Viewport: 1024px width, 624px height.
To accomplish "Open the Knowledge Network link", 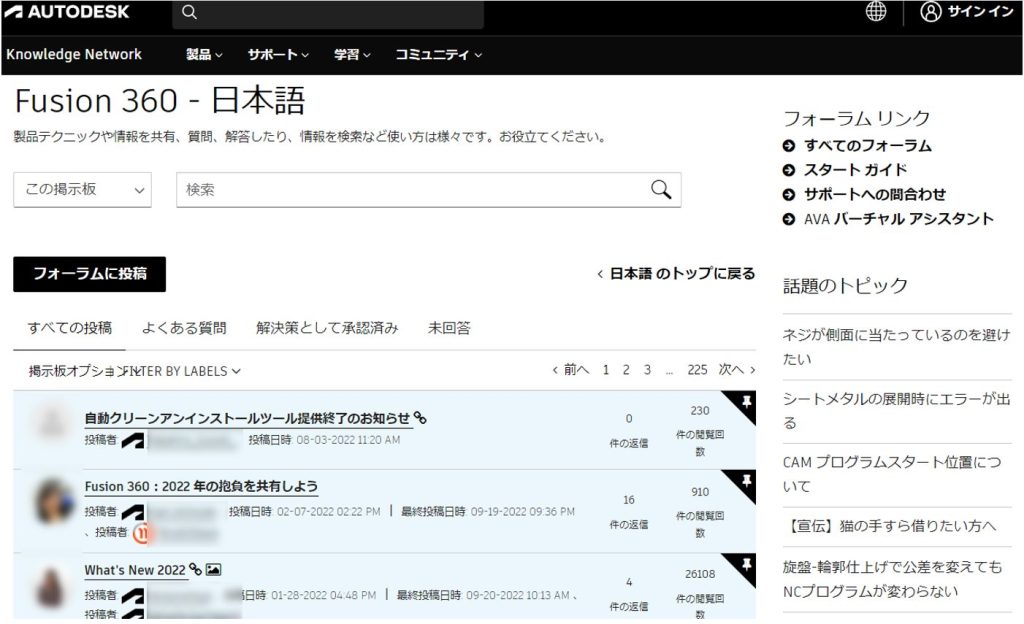I will coord(74,54).
